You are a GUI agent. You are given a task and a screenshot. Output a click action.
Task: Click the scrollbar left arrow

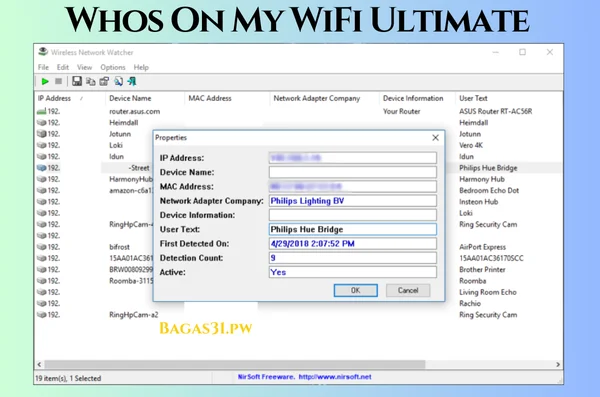pyautogui.click(x=39, y=364)
